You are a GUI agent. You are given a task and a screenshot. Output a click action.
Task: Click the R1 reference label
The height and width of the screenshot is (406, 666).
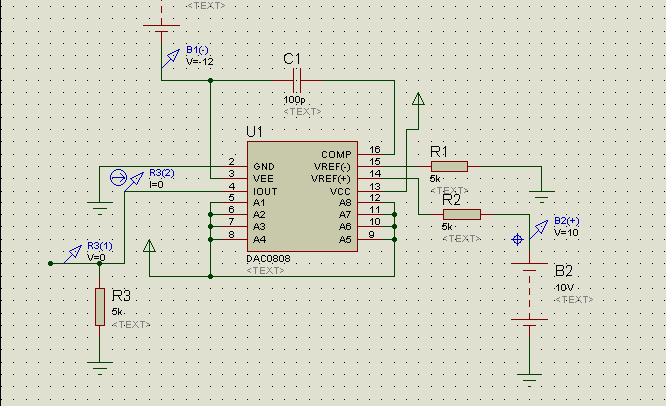pyautogui.click(x=439, y=152)
